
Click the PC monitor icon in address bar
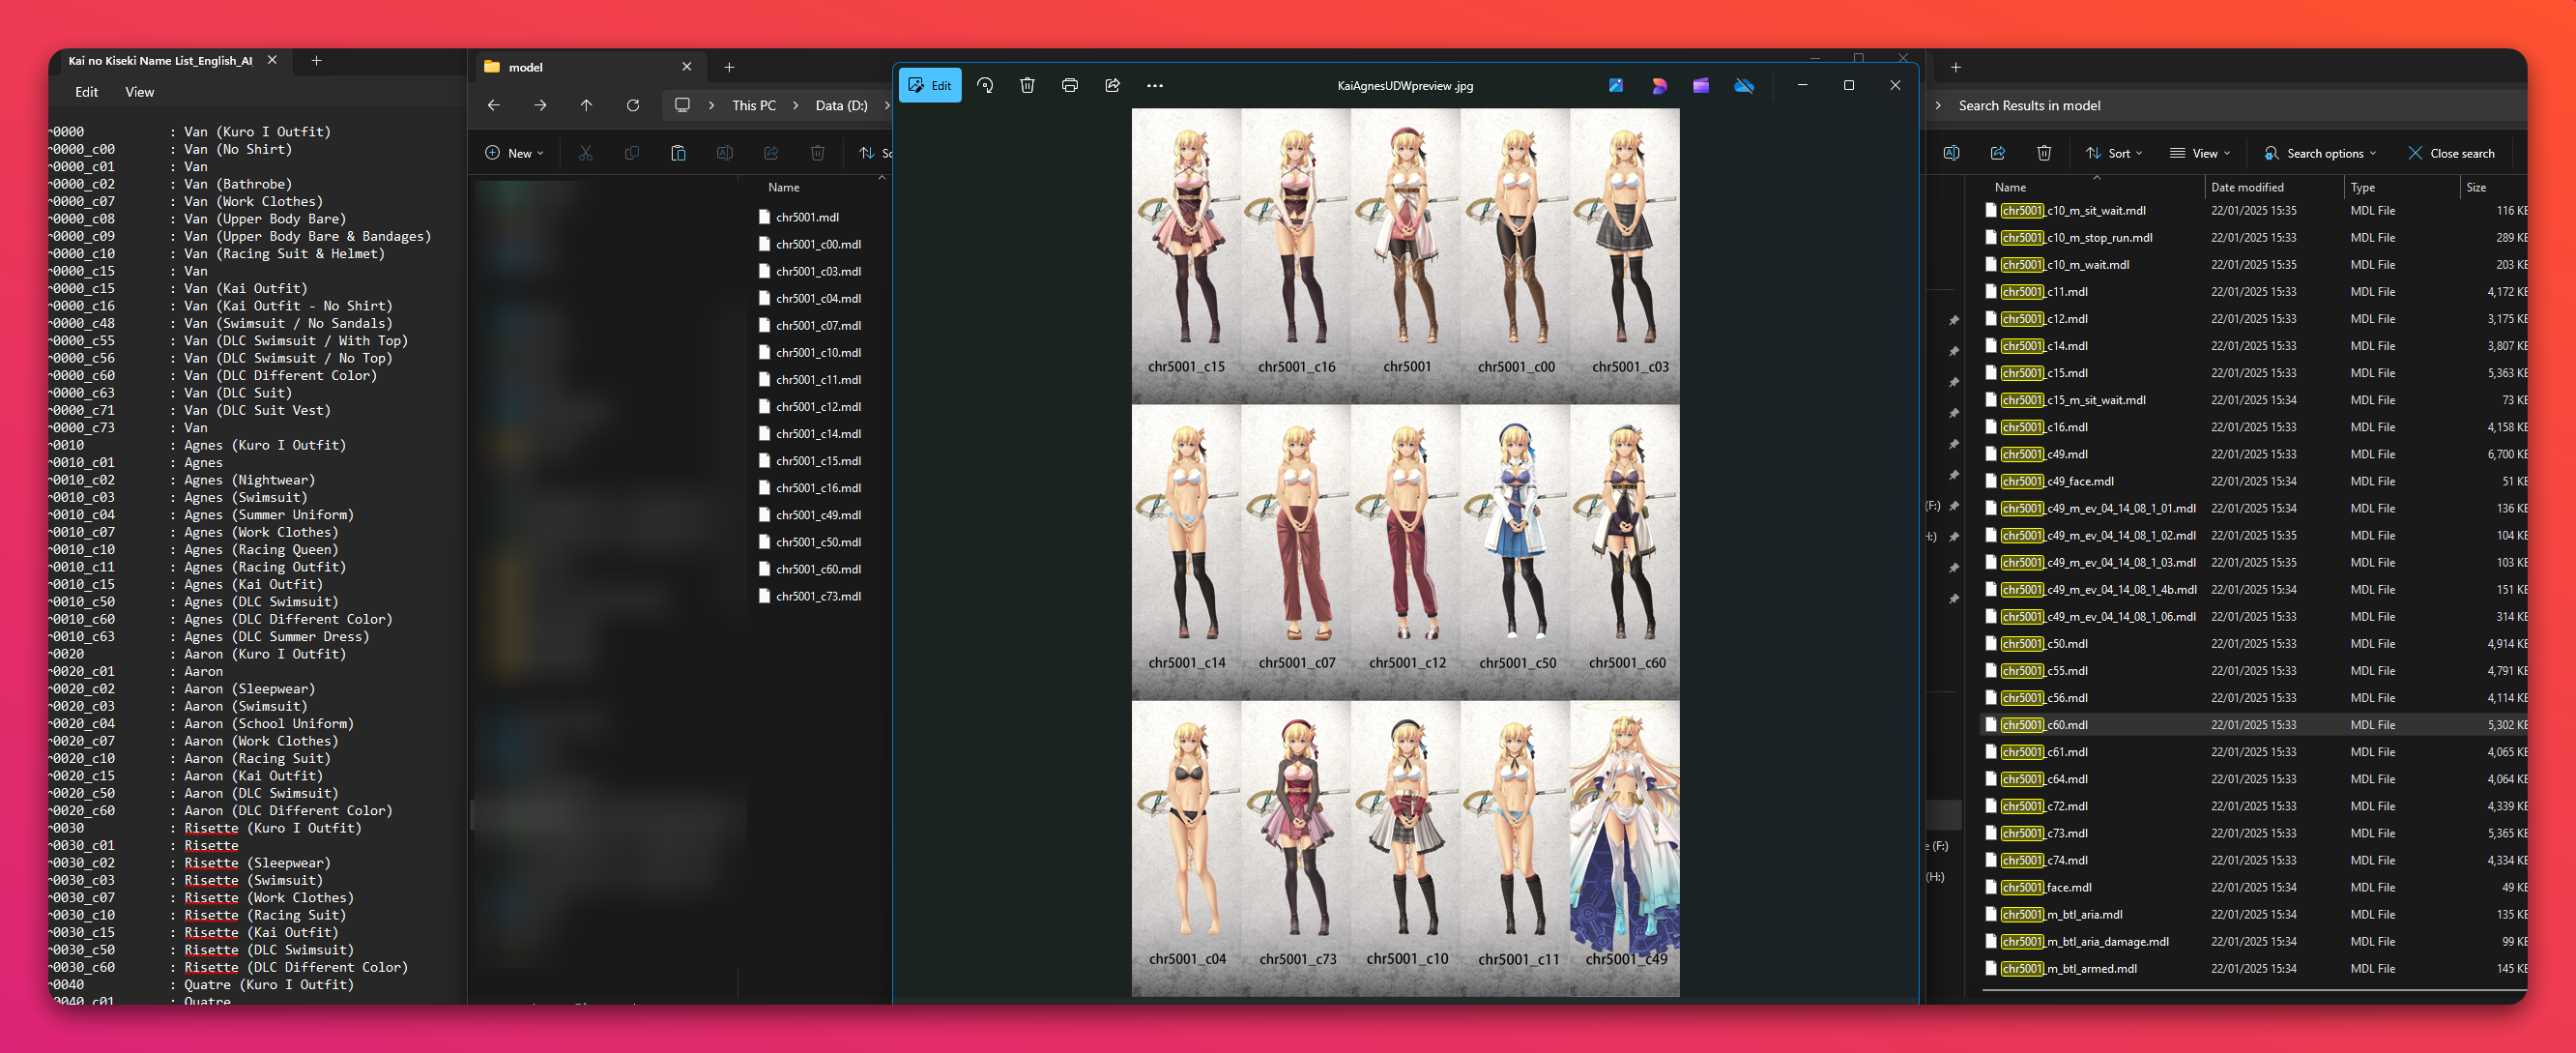point(683,105)
